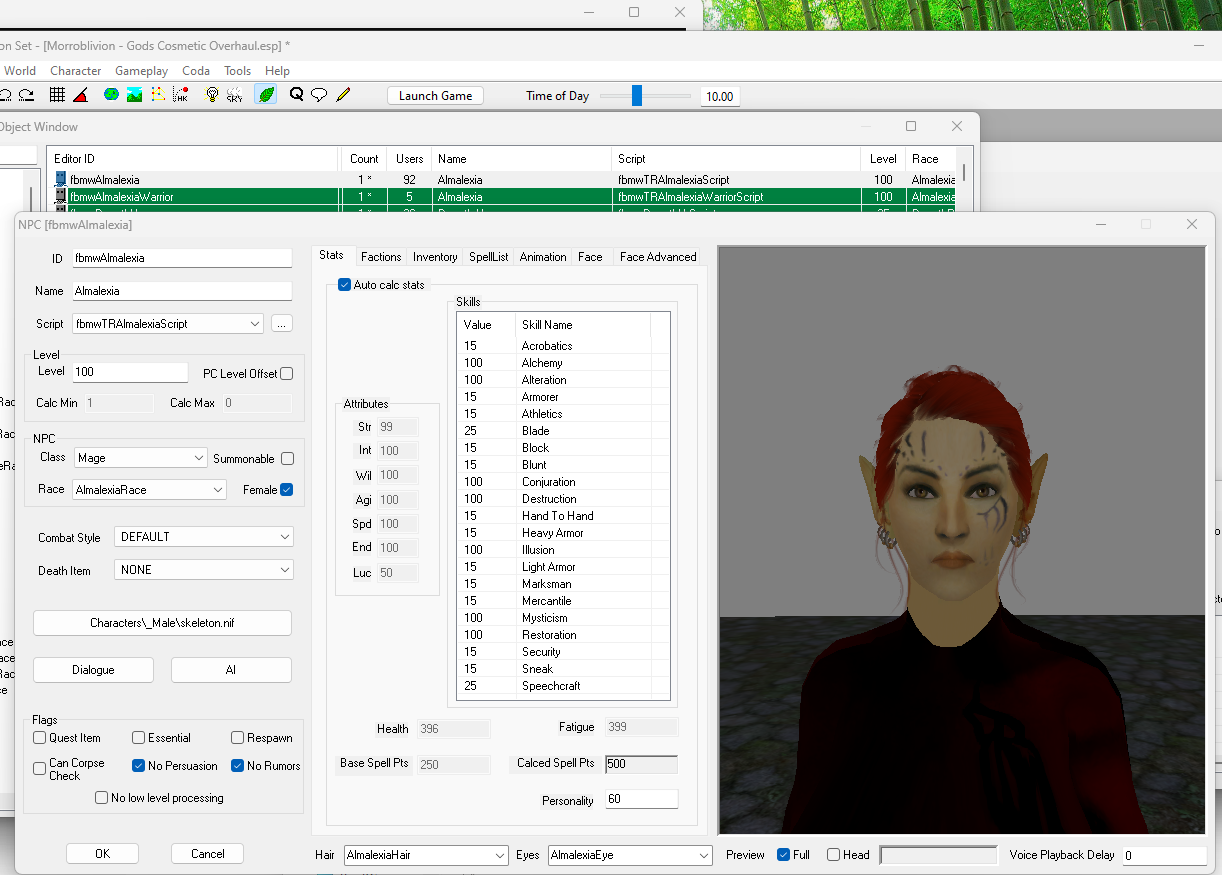Toggle the snap to angle icon
The image size is (1222, 875).
pyautogui.click(x=81, y=95)
